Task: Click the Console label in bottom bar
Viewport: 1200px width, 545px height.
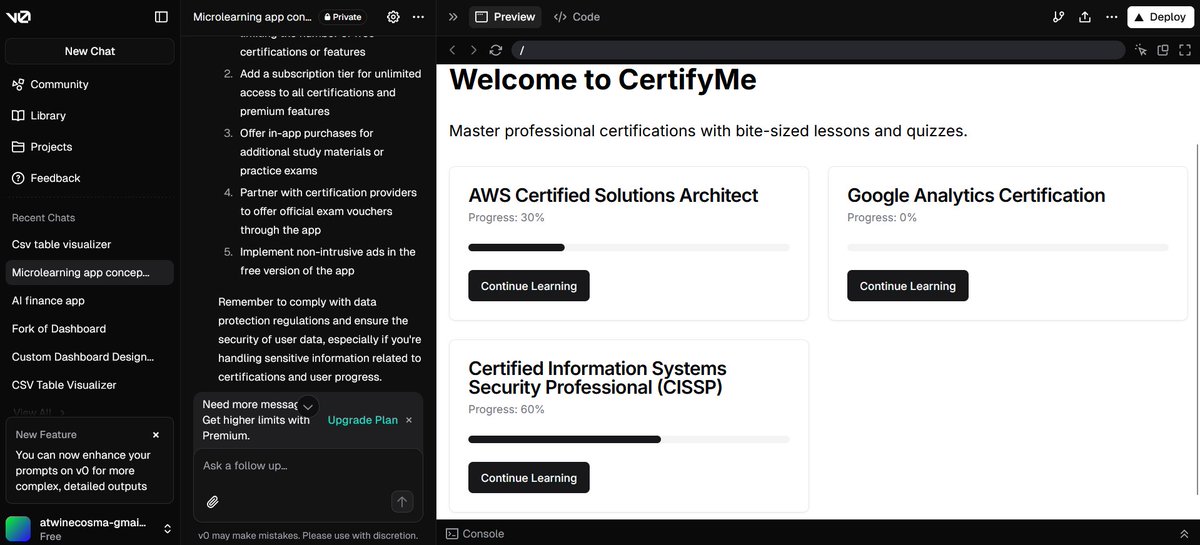Action: coord(483,534)
